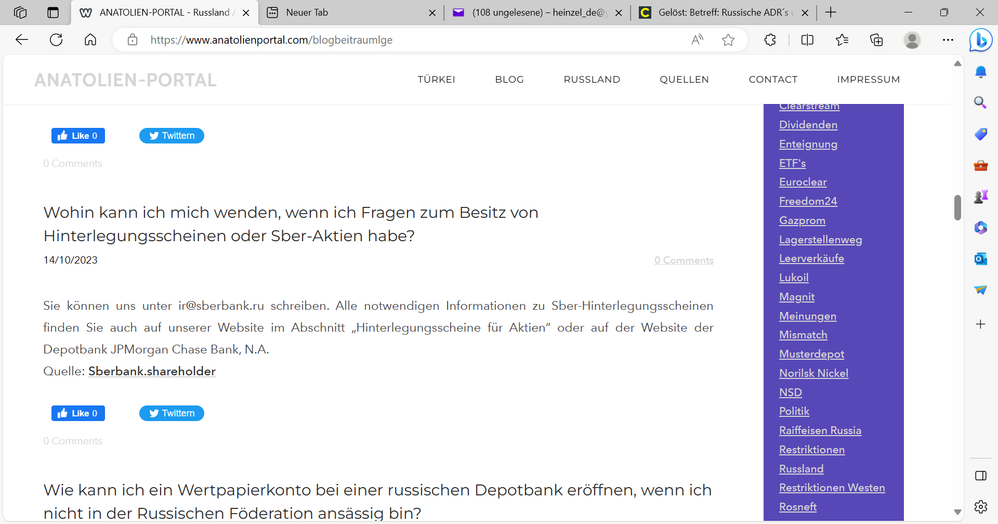Screen dimensions: 998x524
Task: Switch to the 108 ungelesene mail tab
Action: [538, 12]
